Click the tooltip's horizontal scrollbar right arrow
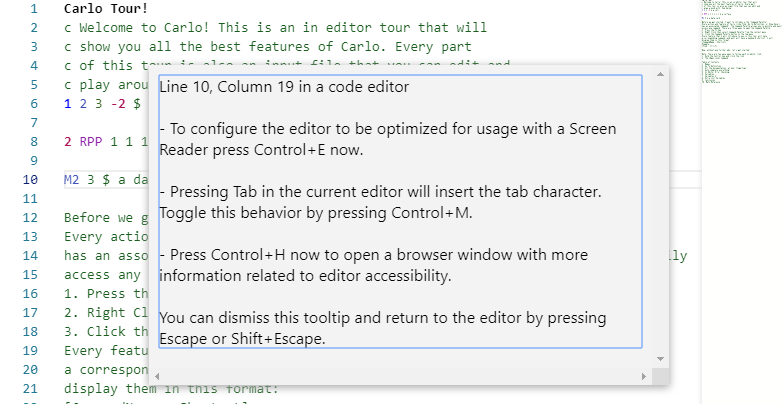 [x=642, y=376]
